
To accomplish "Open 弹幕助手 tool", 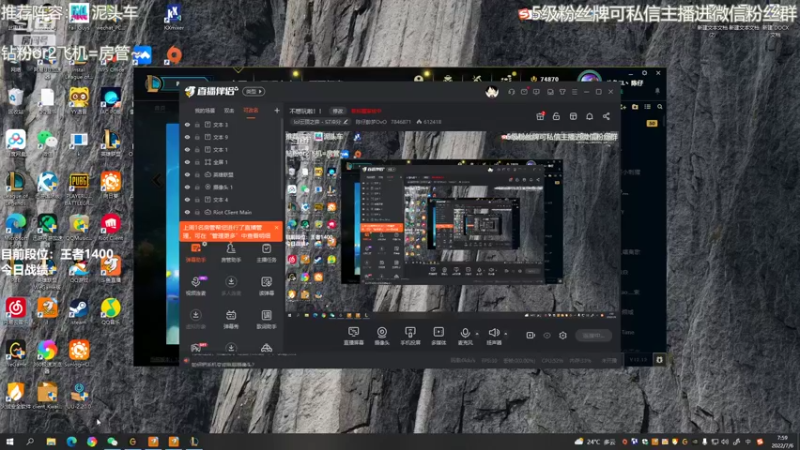I will 196,253.
